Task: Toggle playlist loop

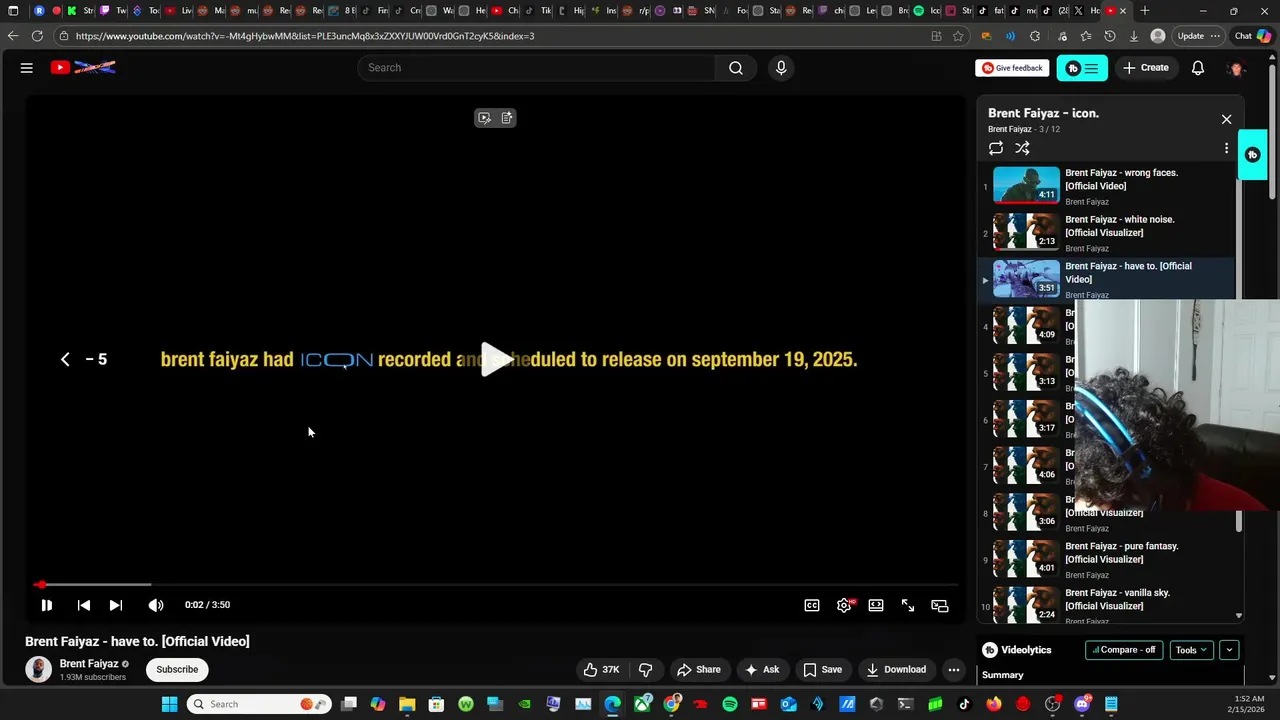Action: [996, 148]
